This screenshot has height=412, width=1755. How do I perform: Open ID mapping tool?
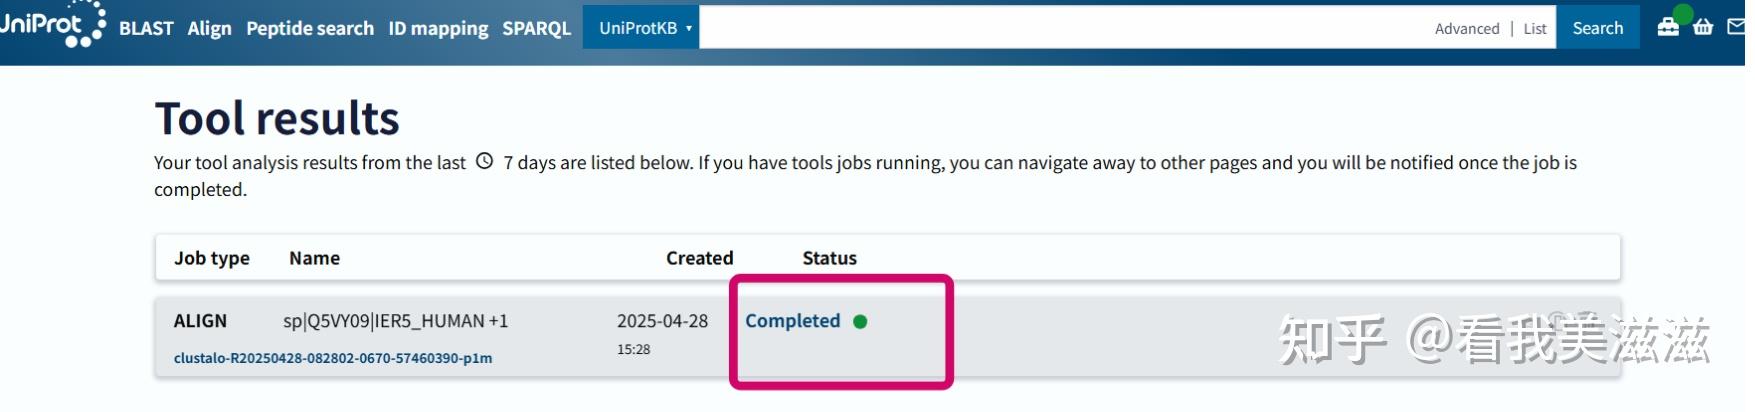(438, 28)
